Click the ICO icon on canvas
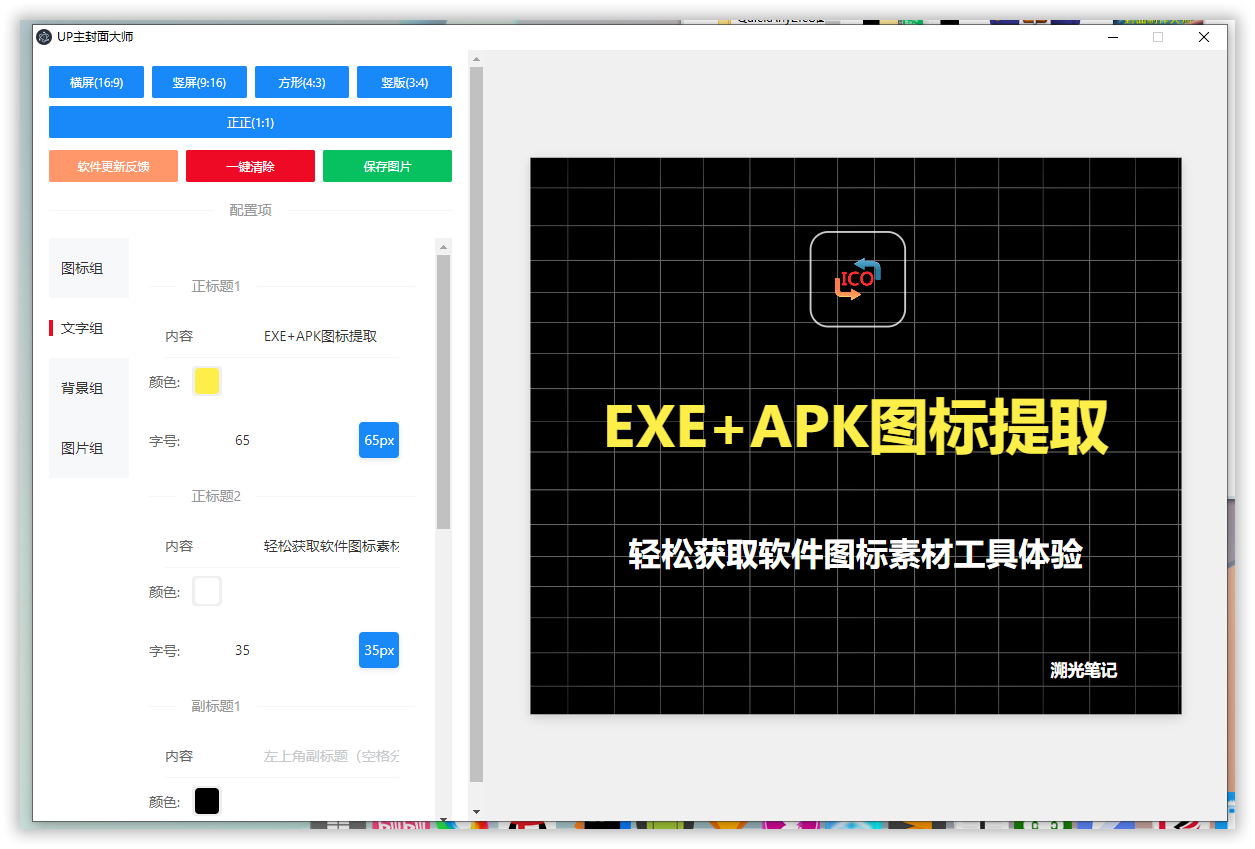 [858, 279]
